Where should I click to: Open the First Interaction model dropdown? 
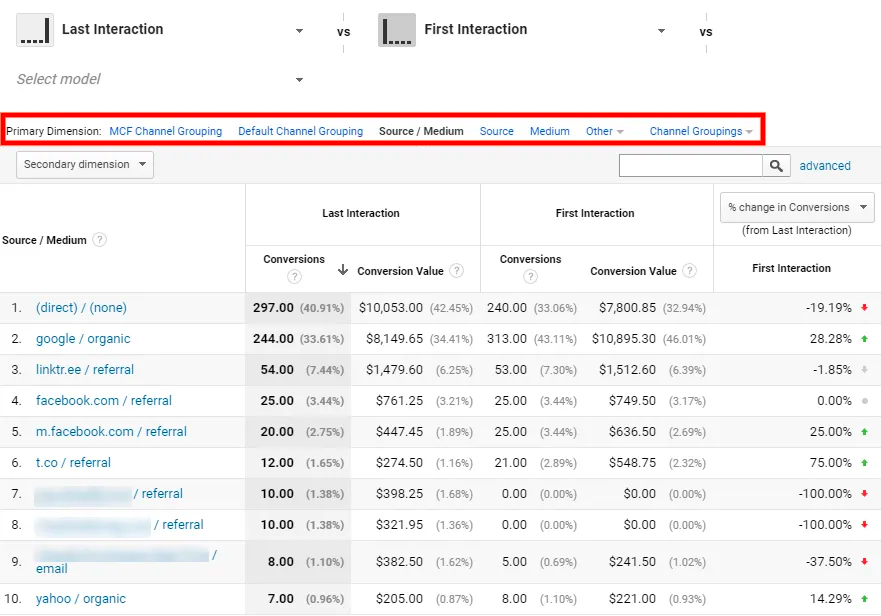tap(661, 31)
